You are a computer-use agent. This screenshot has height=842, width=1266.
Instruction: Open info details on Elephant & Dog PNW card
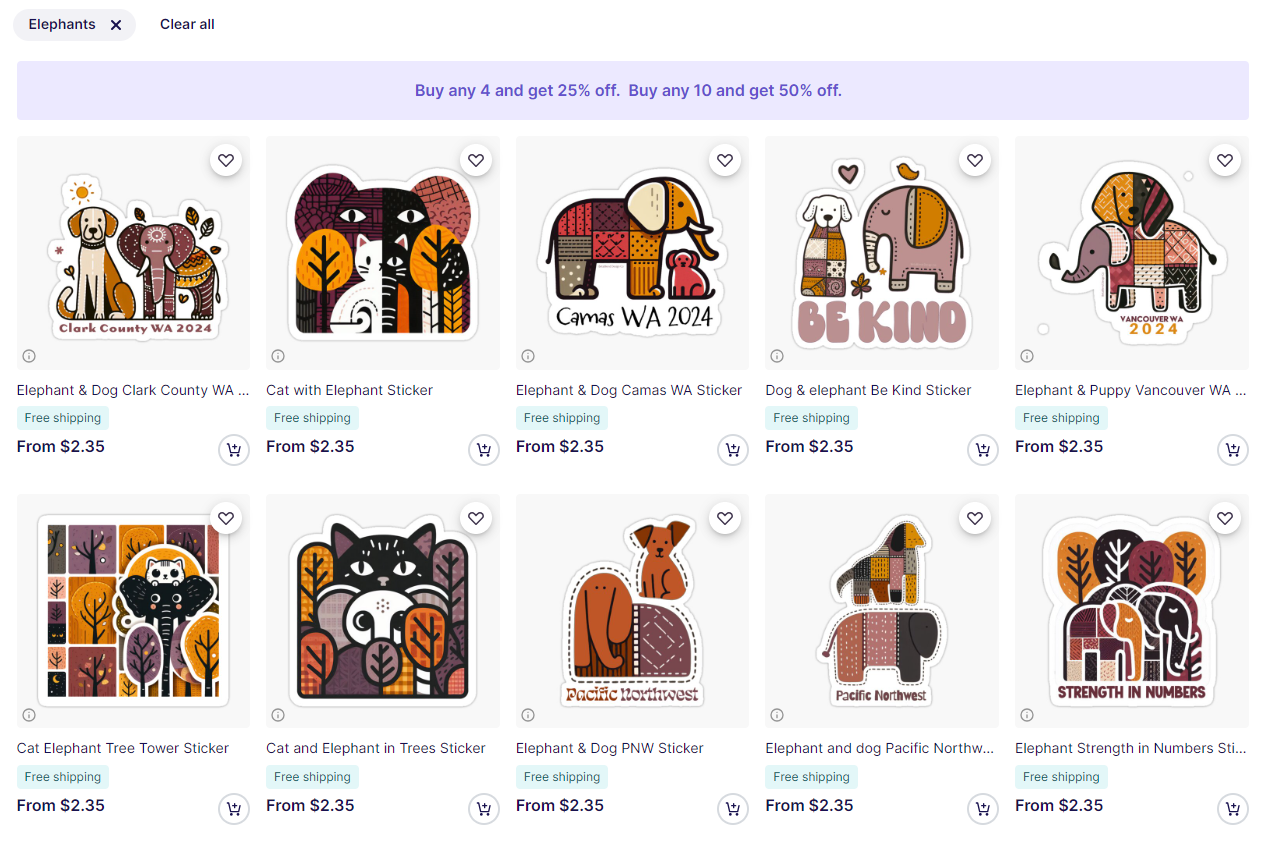528,714
